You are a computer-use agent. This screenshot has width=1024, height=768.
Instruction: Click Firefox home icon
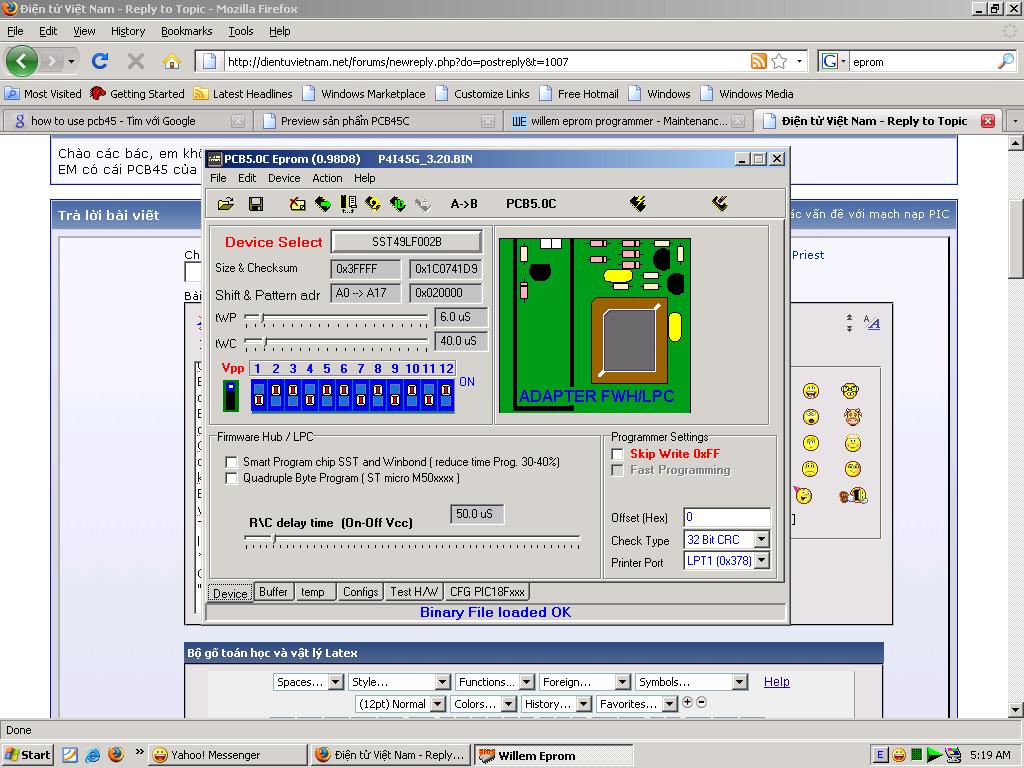(171, 61)
